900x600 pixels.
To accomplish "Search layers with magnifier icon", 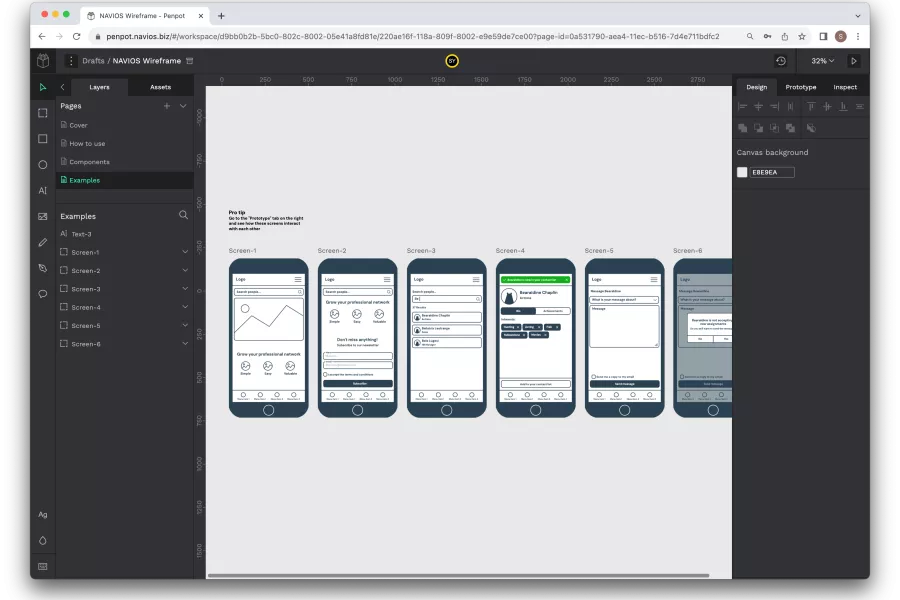I will (183, 215).
